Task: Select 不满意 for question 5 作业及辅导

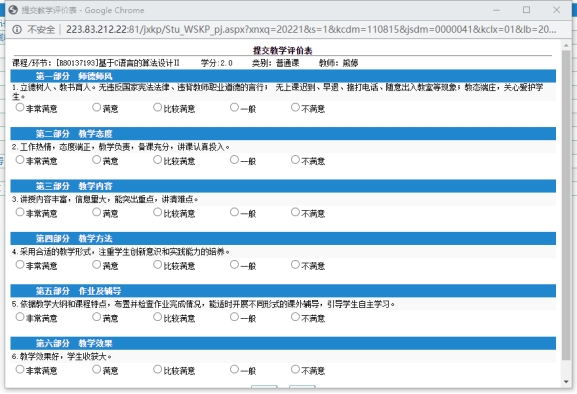Action: (x=295, y=317)
